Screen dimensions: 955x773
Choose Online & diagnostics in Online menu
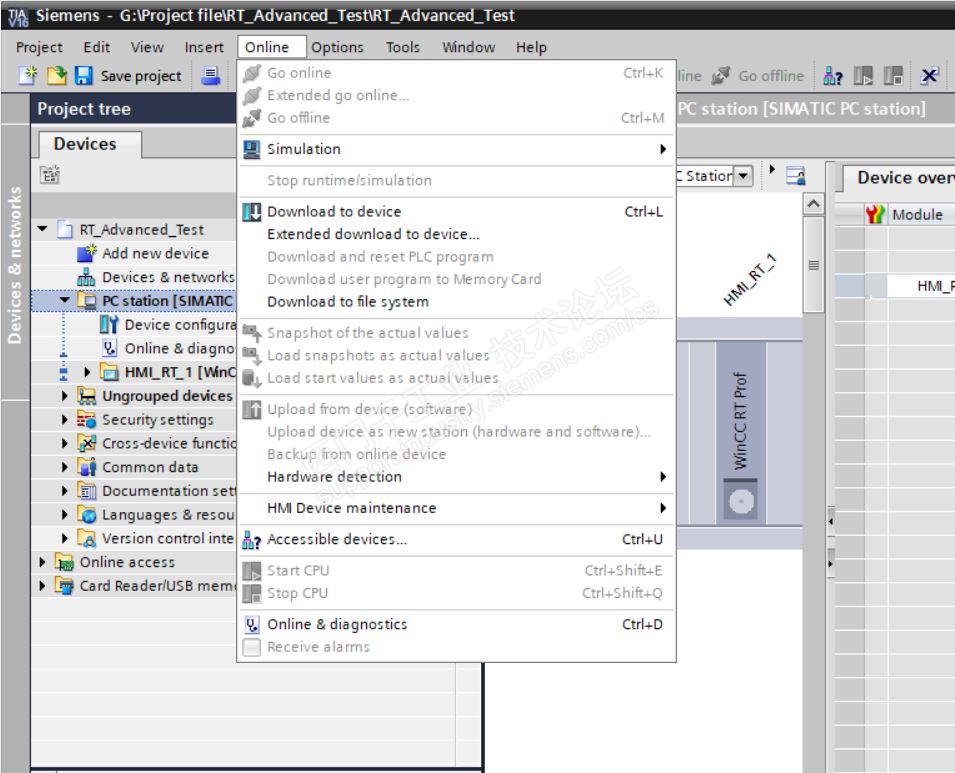click(456, 624)
